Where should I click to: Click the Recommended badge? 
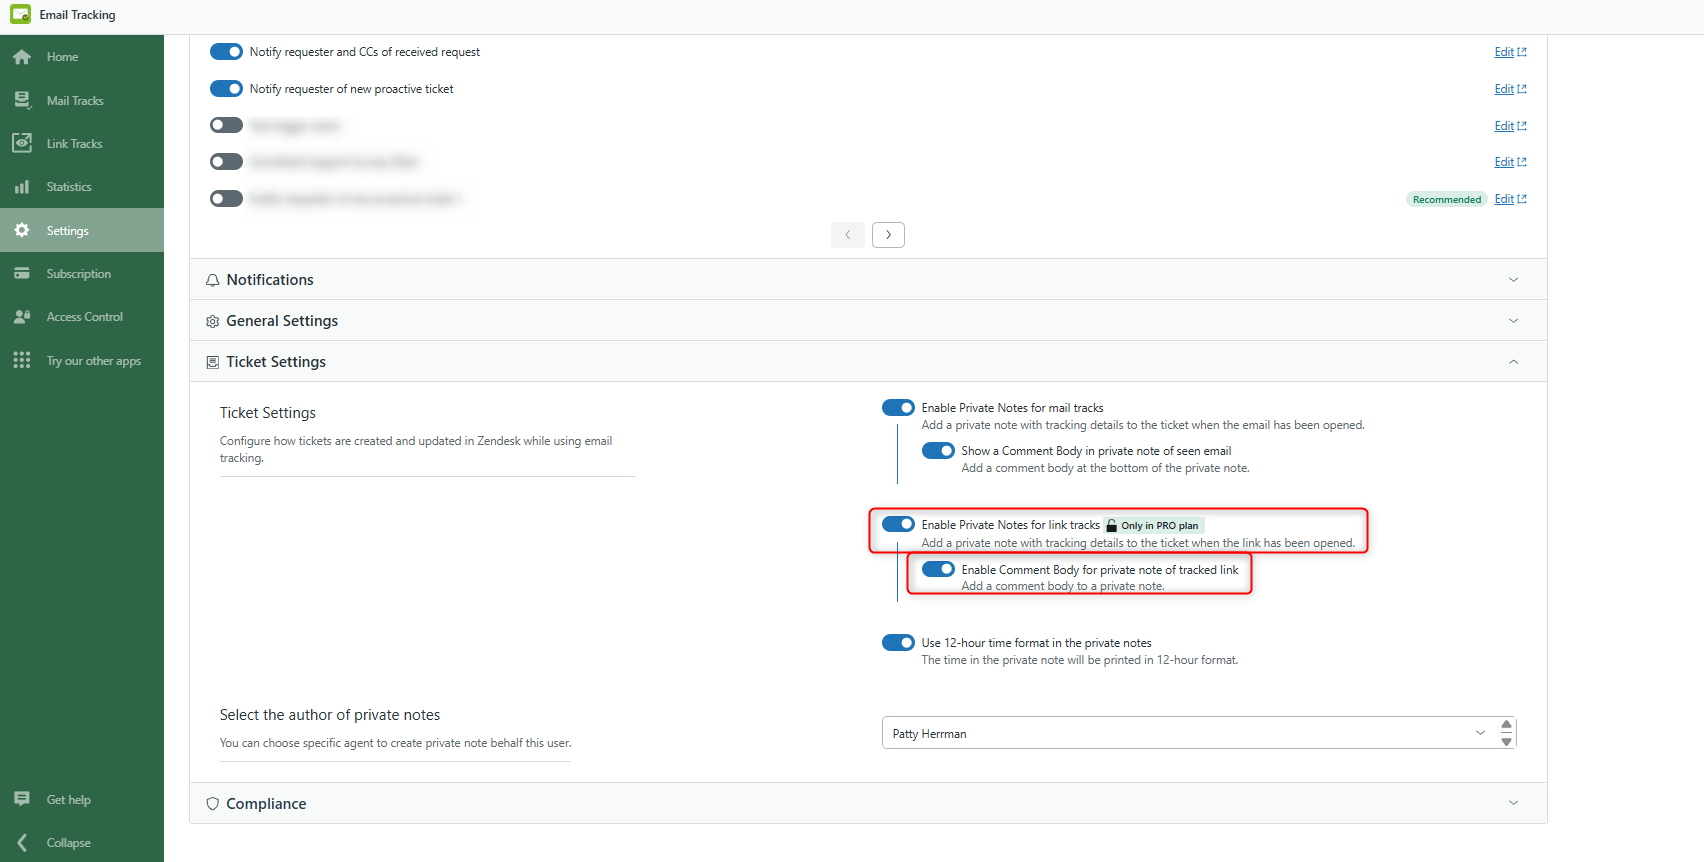pyautogui.click(x=1447, y=199)
